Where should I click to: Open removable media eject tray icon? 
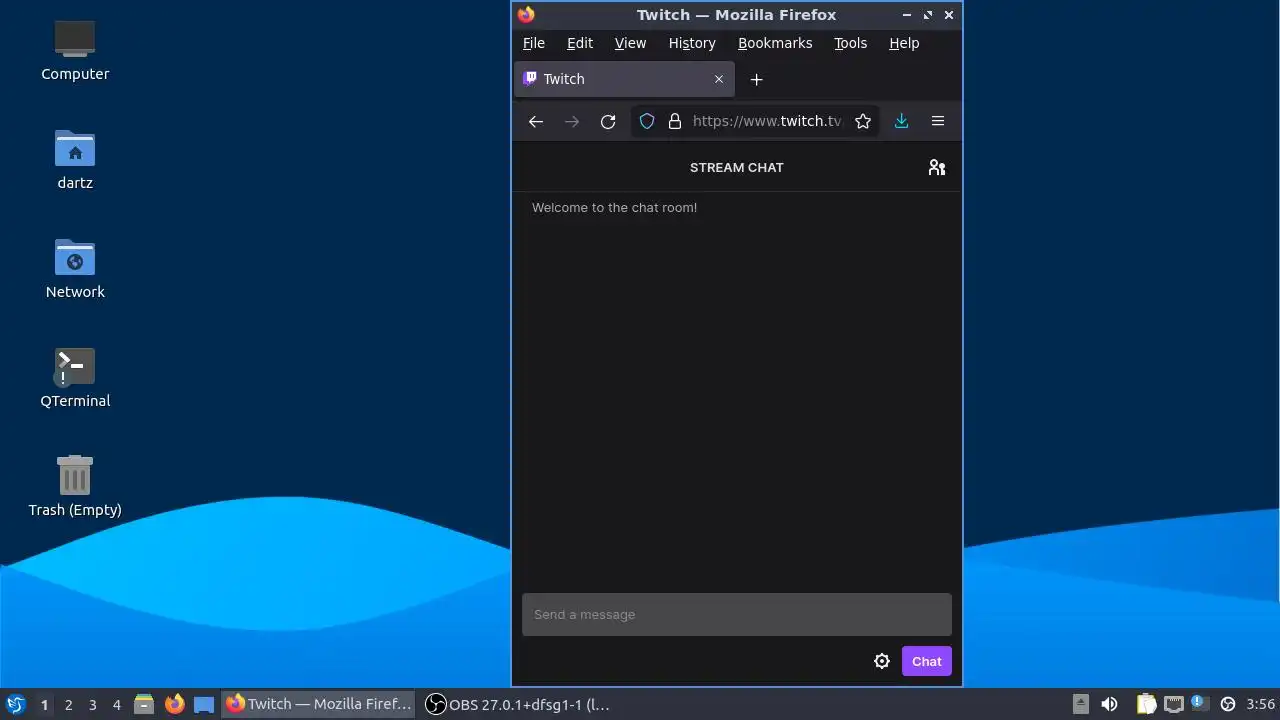(1081, 704)
